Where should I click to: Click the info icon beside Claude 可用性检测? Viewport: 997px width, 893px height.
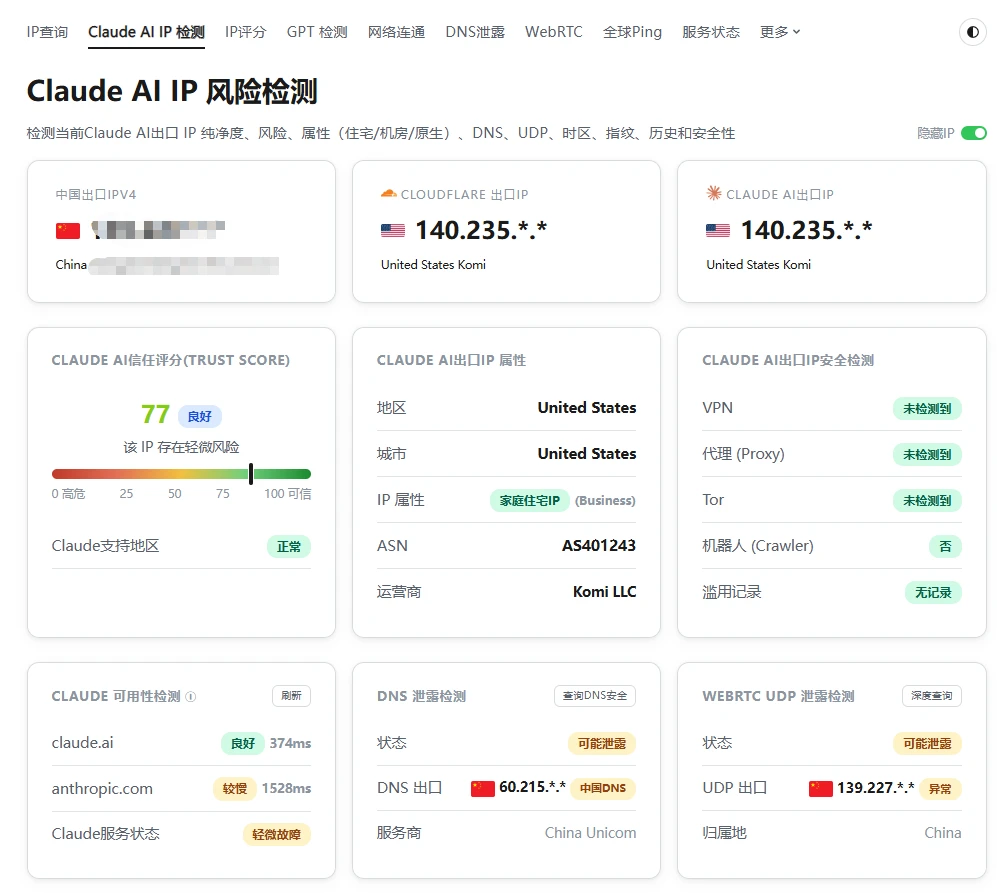(x=191, y=696)
